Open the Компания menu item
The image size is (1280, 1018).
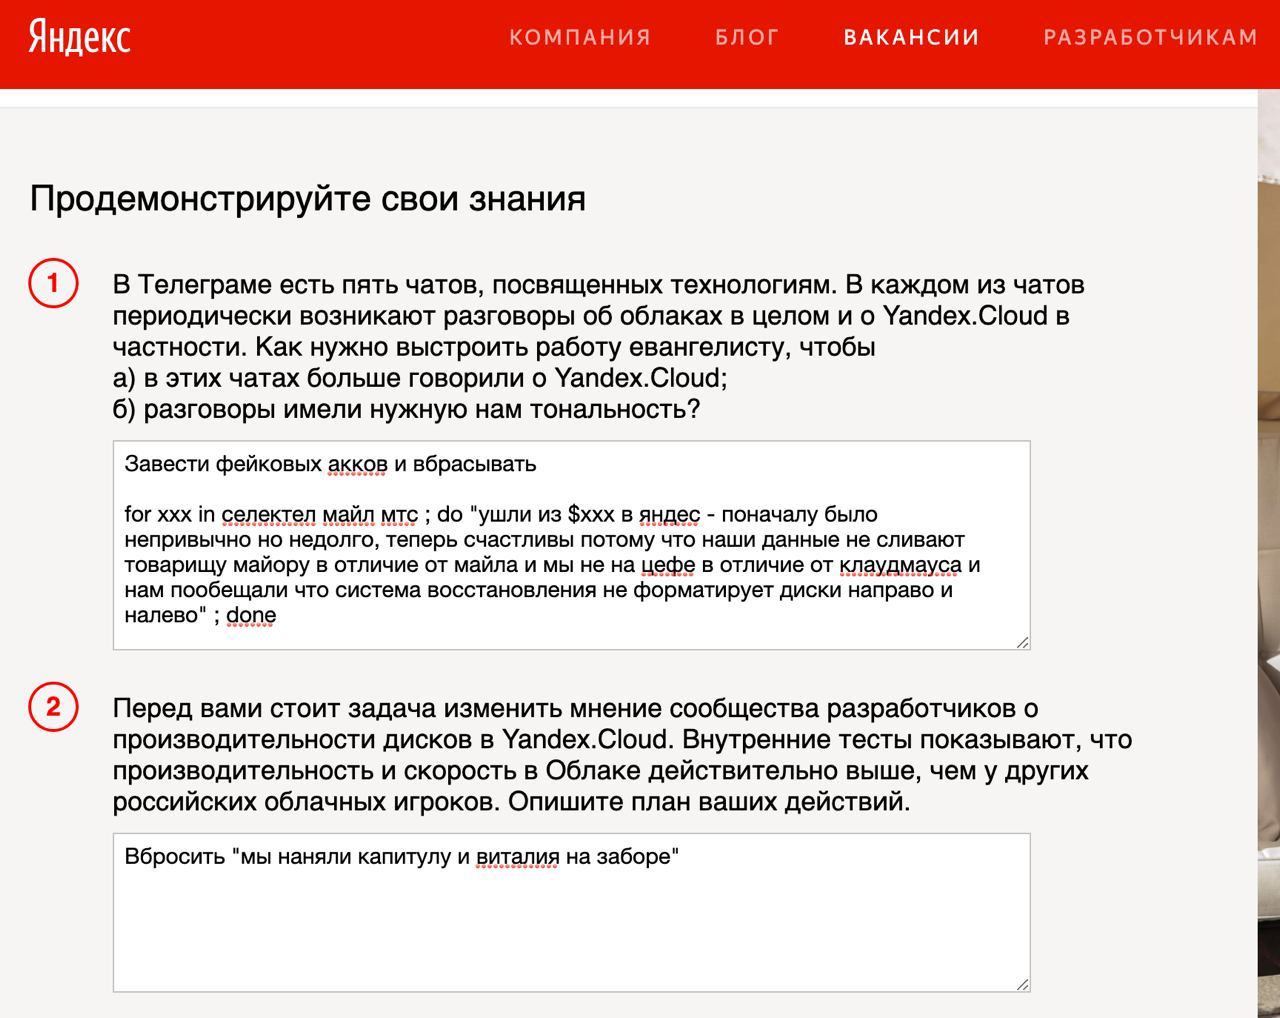coord(580,37)
